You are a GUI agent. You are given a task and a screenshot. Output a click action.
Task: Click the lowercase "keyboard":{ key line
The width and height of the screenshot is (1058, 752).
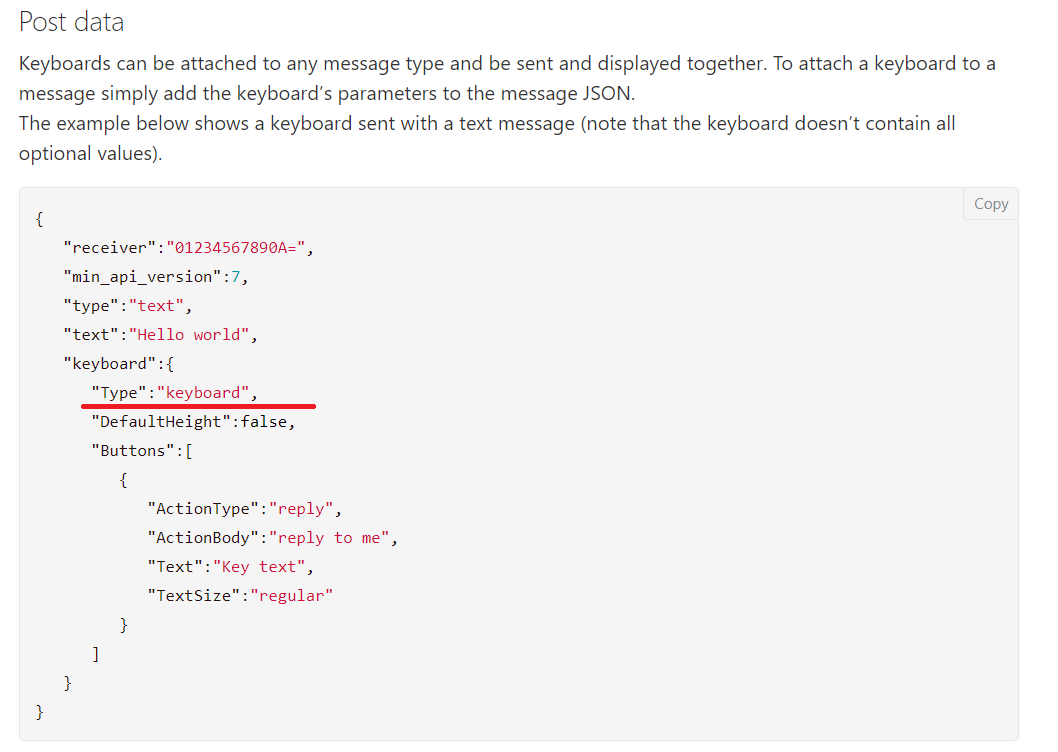pos(119,364)
